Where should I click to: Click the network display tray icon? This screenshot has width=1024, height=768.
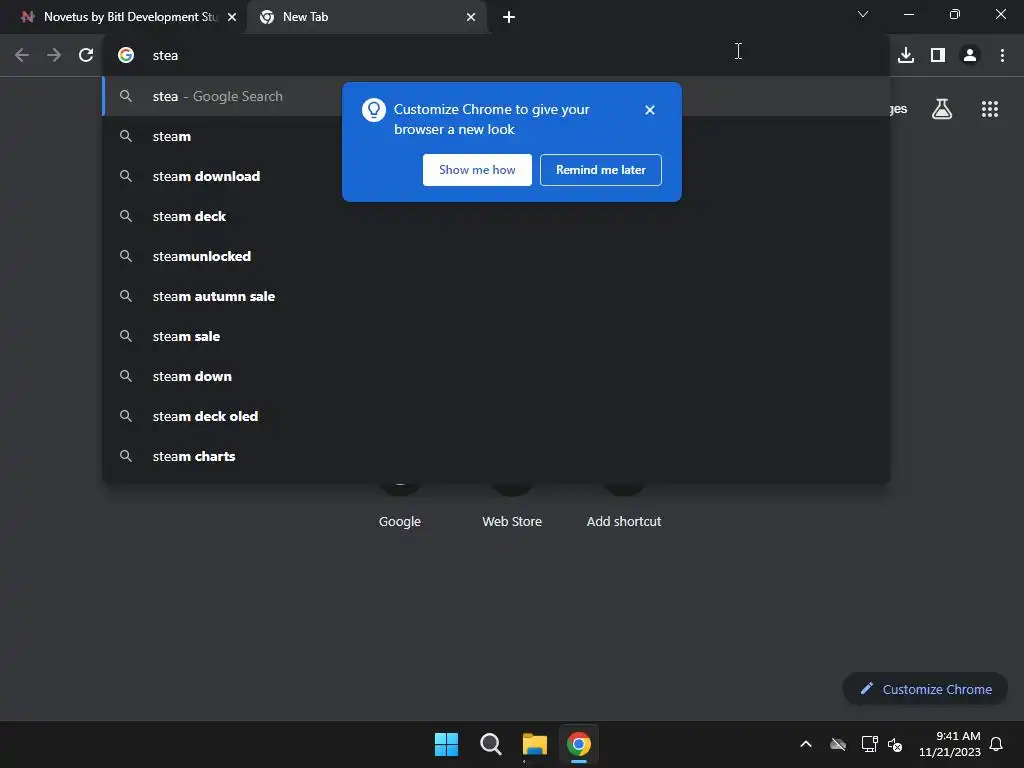[x=869, y=744]
